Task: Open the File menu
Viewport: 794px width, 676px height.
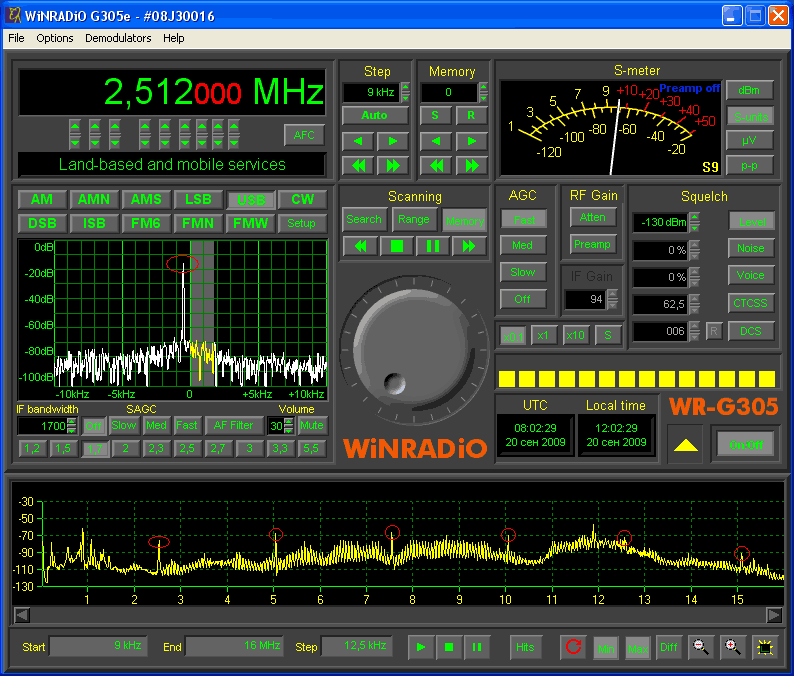Action: coord(16,38)
